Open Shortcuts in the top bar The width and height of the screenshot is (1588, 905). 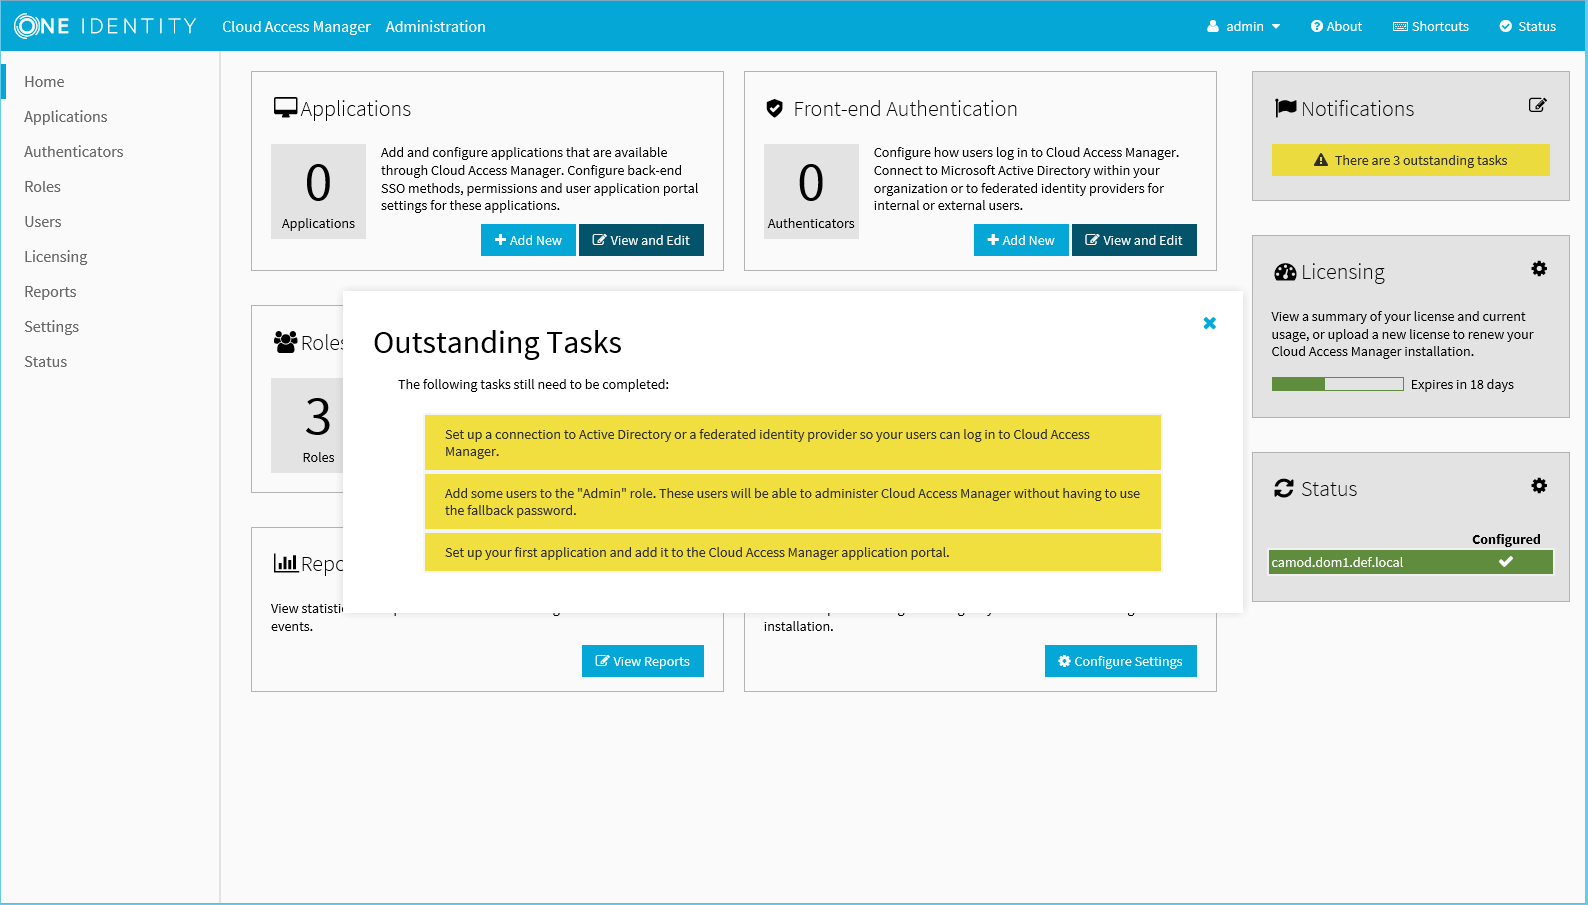coord(1431,27)
